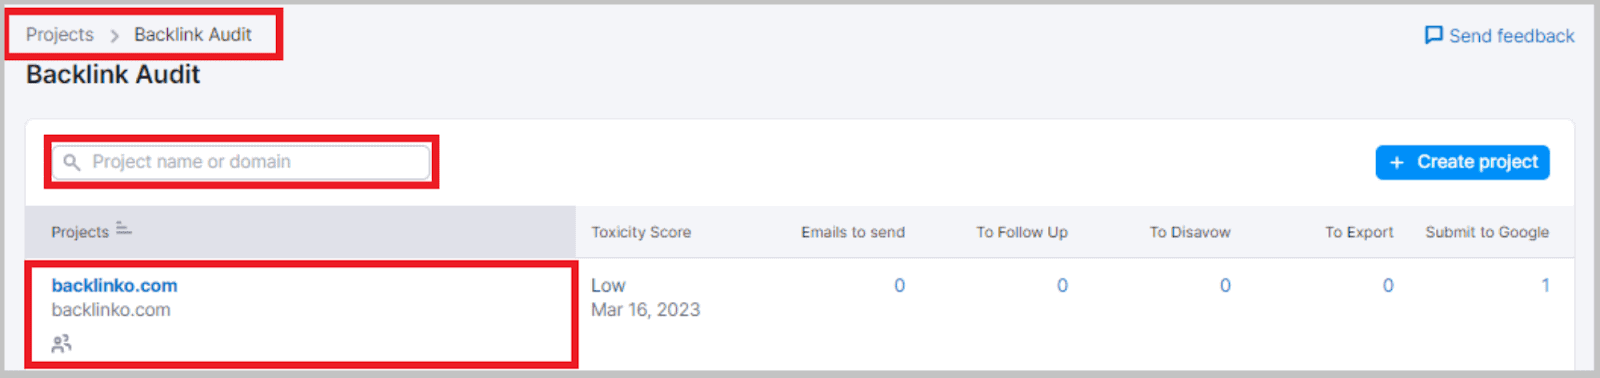1600x378 pixels.
Task: Open the backlinko.com project link
Action: [x=115, y=285]
